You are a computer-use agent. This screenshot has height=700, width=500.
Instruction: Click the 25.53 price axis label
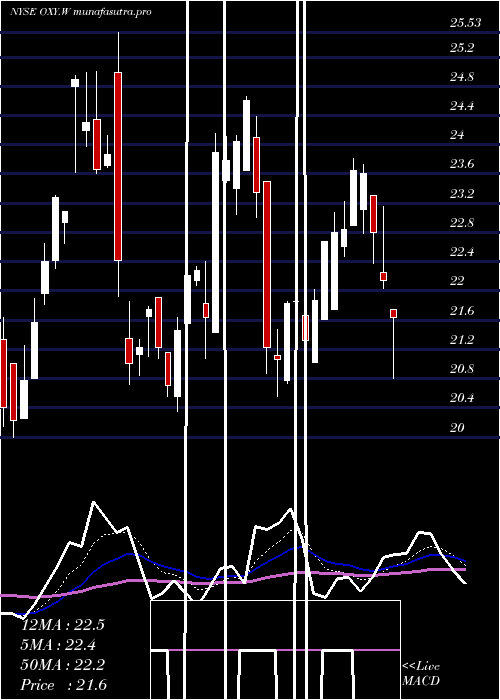(x=465, y=23)
